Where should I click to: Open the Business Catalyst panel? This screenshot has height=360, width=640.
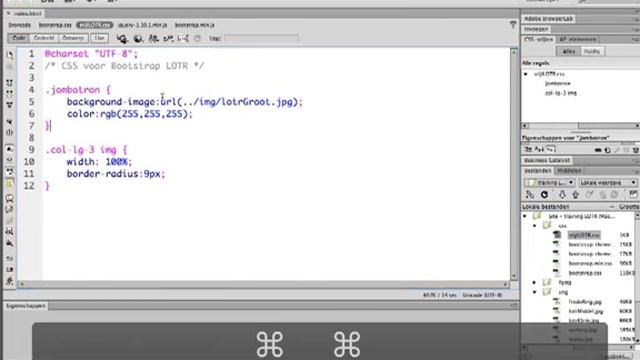(x=547, y=160)
